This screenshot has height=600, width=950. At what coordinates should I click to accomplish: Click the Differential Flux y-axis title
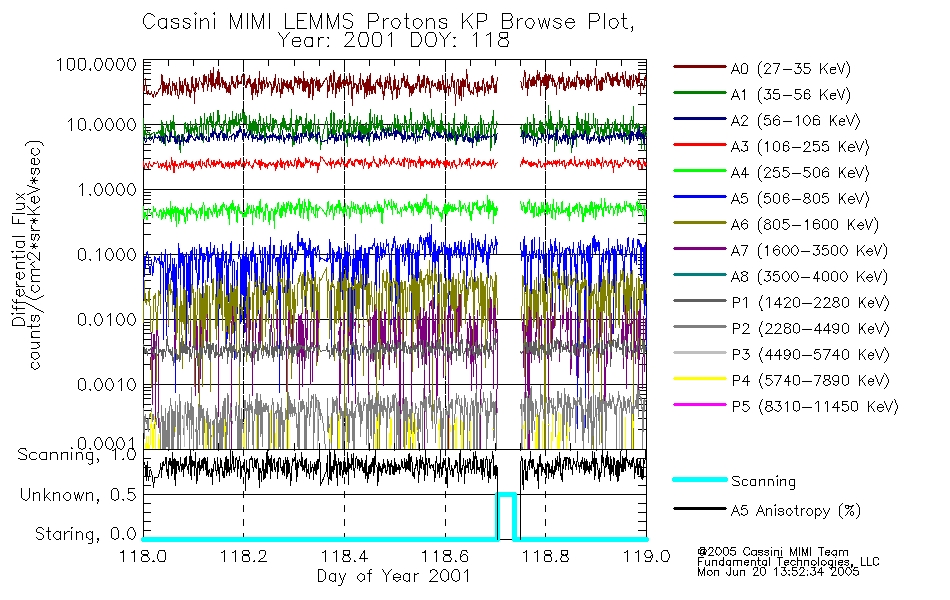click(x=18, y=259)
